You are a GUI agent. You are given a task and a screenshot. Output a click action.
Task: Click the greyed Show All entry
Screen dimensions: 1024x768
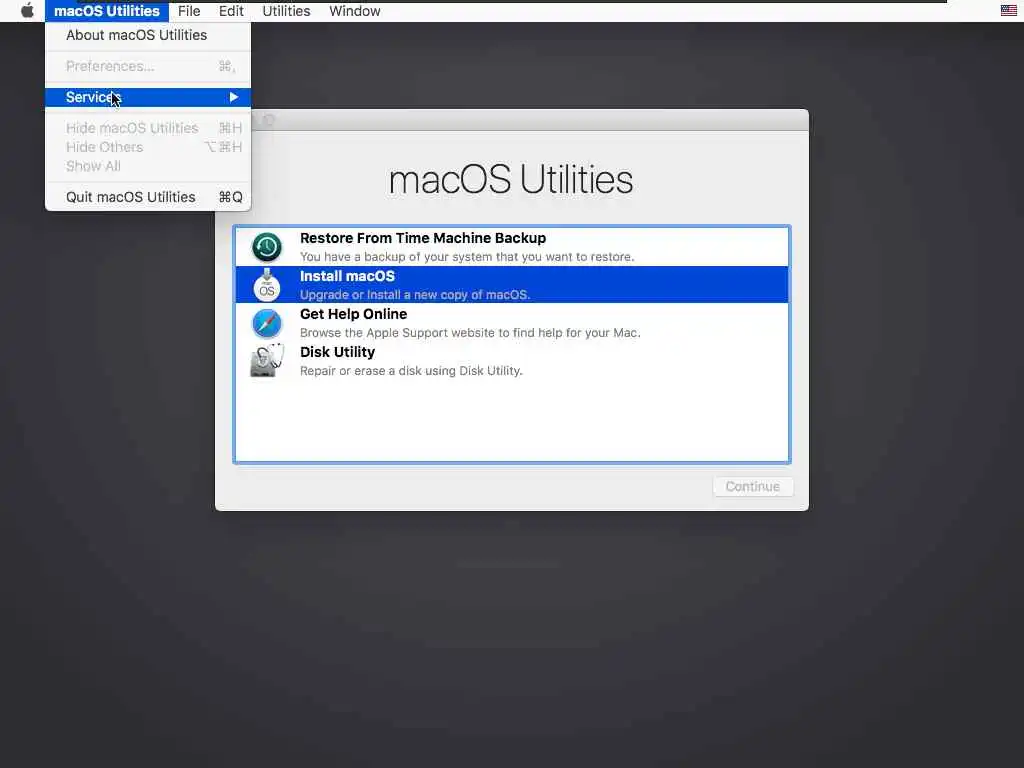(148, 166)
